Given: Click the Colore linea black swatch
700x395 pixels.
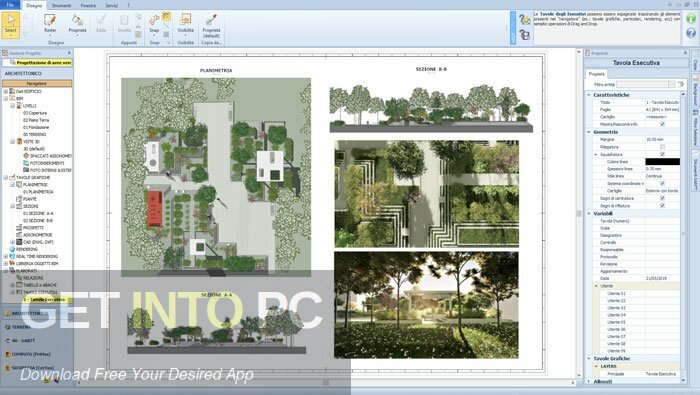Looking at the screenshot, I should coord(662,162).
